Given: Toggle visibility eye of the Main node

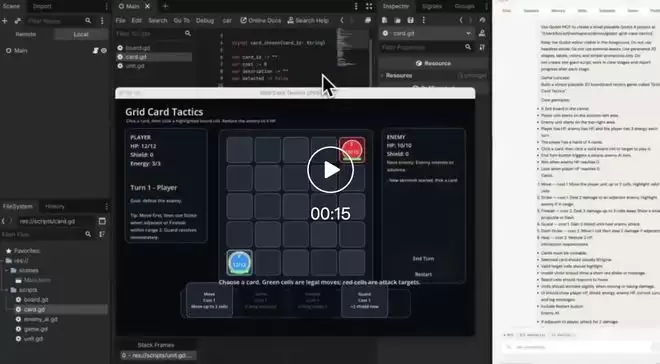Looking at the screenshot, I should click(104, 50).
